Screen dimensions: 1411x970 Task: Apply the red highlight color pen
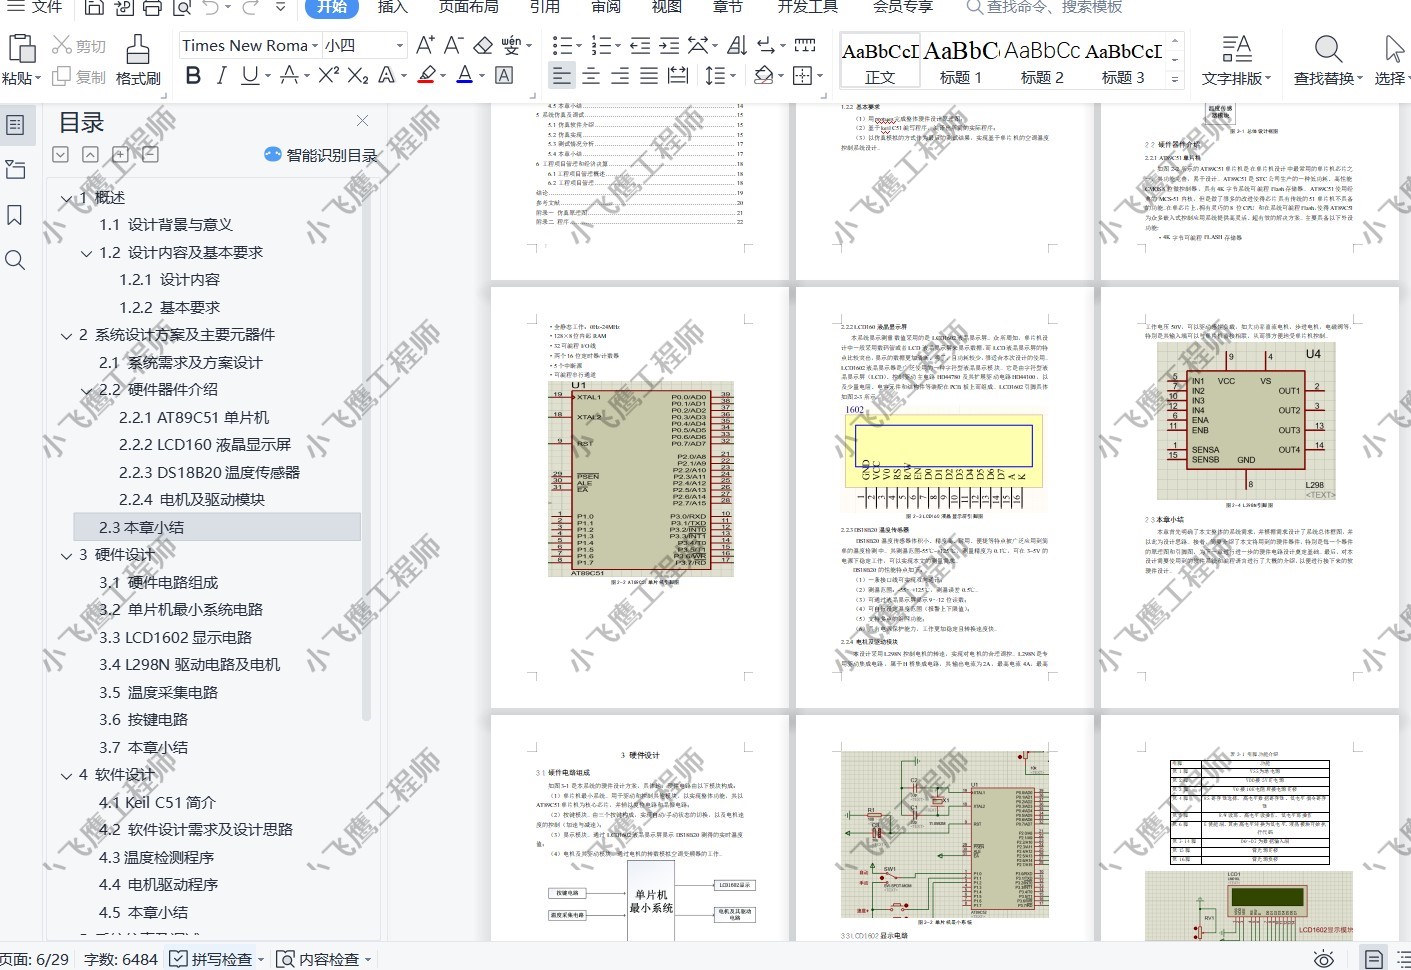coord(427,75)
